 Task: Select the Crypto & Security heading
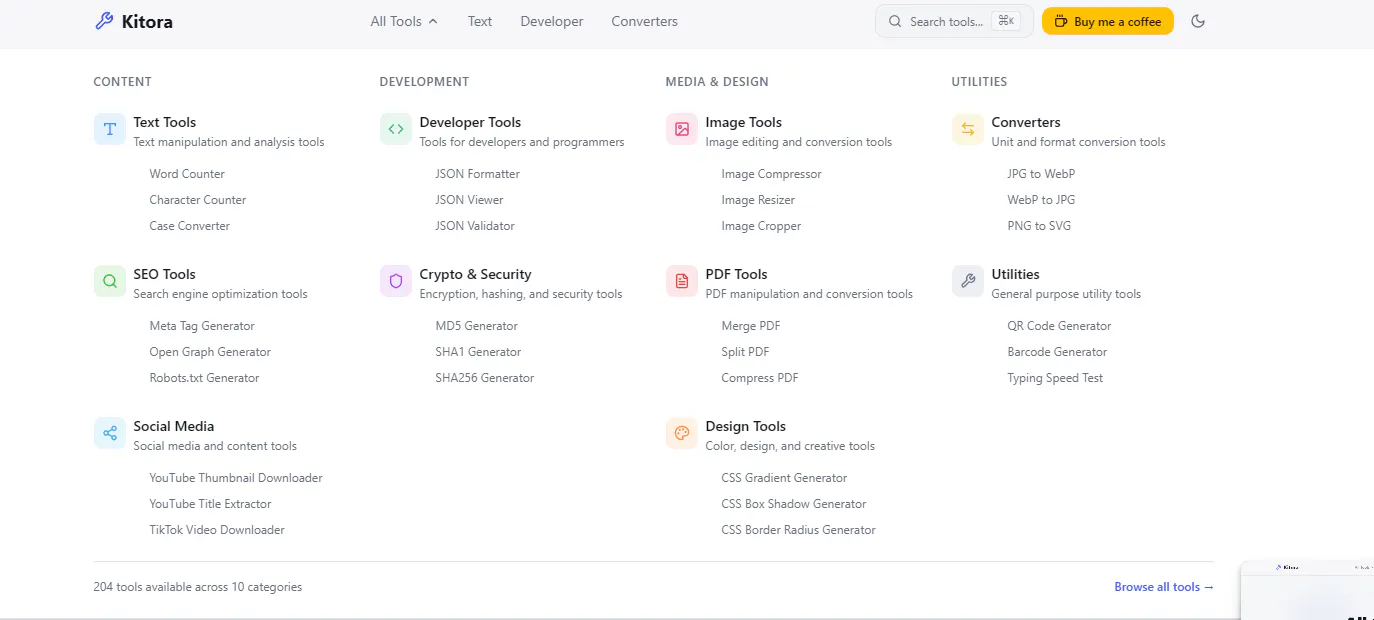(475, 274)
